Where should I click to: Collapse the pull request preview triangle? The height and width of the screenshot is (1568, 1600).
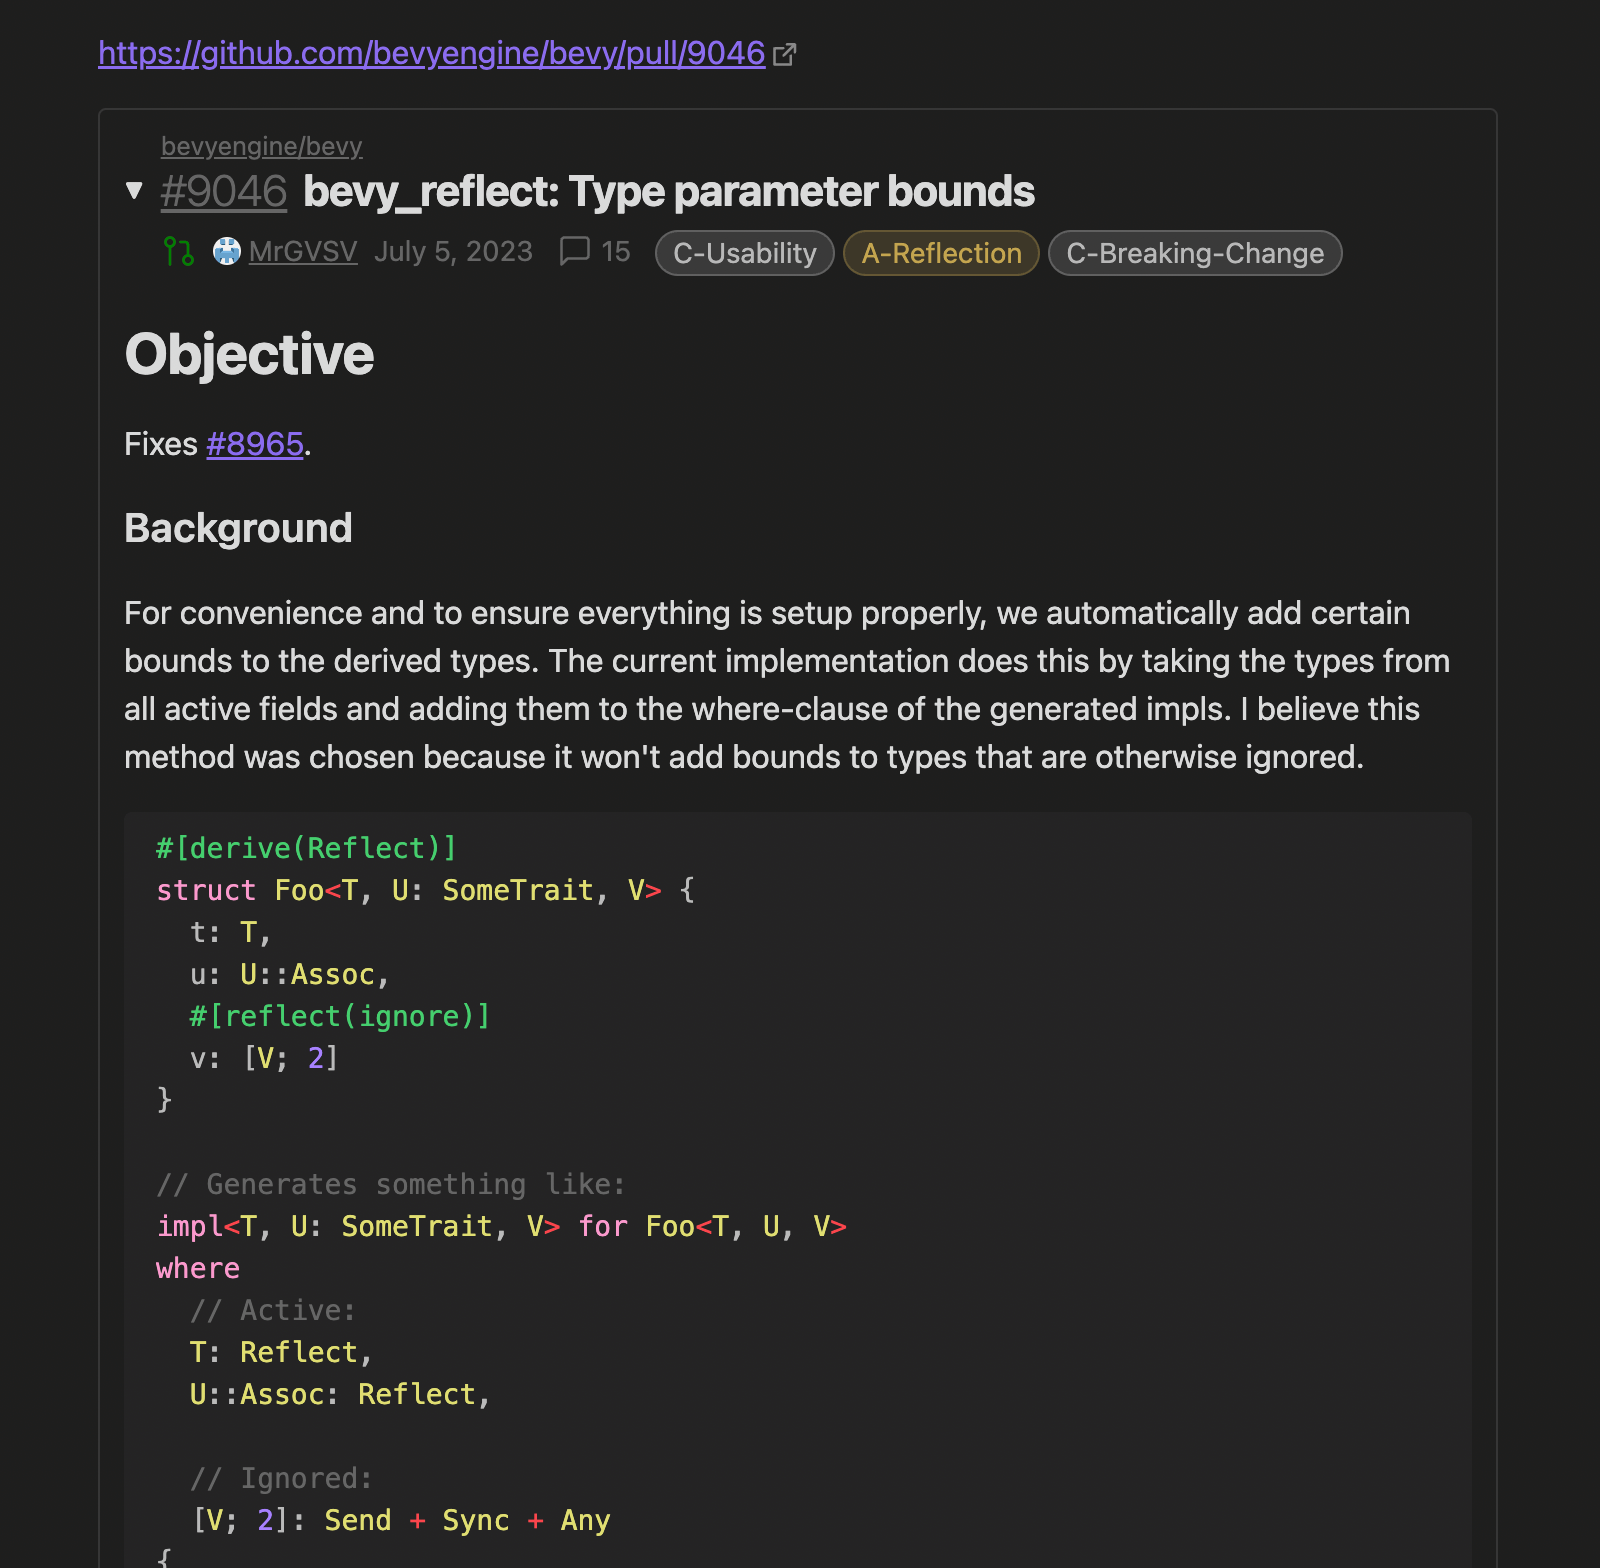[134, 190]
